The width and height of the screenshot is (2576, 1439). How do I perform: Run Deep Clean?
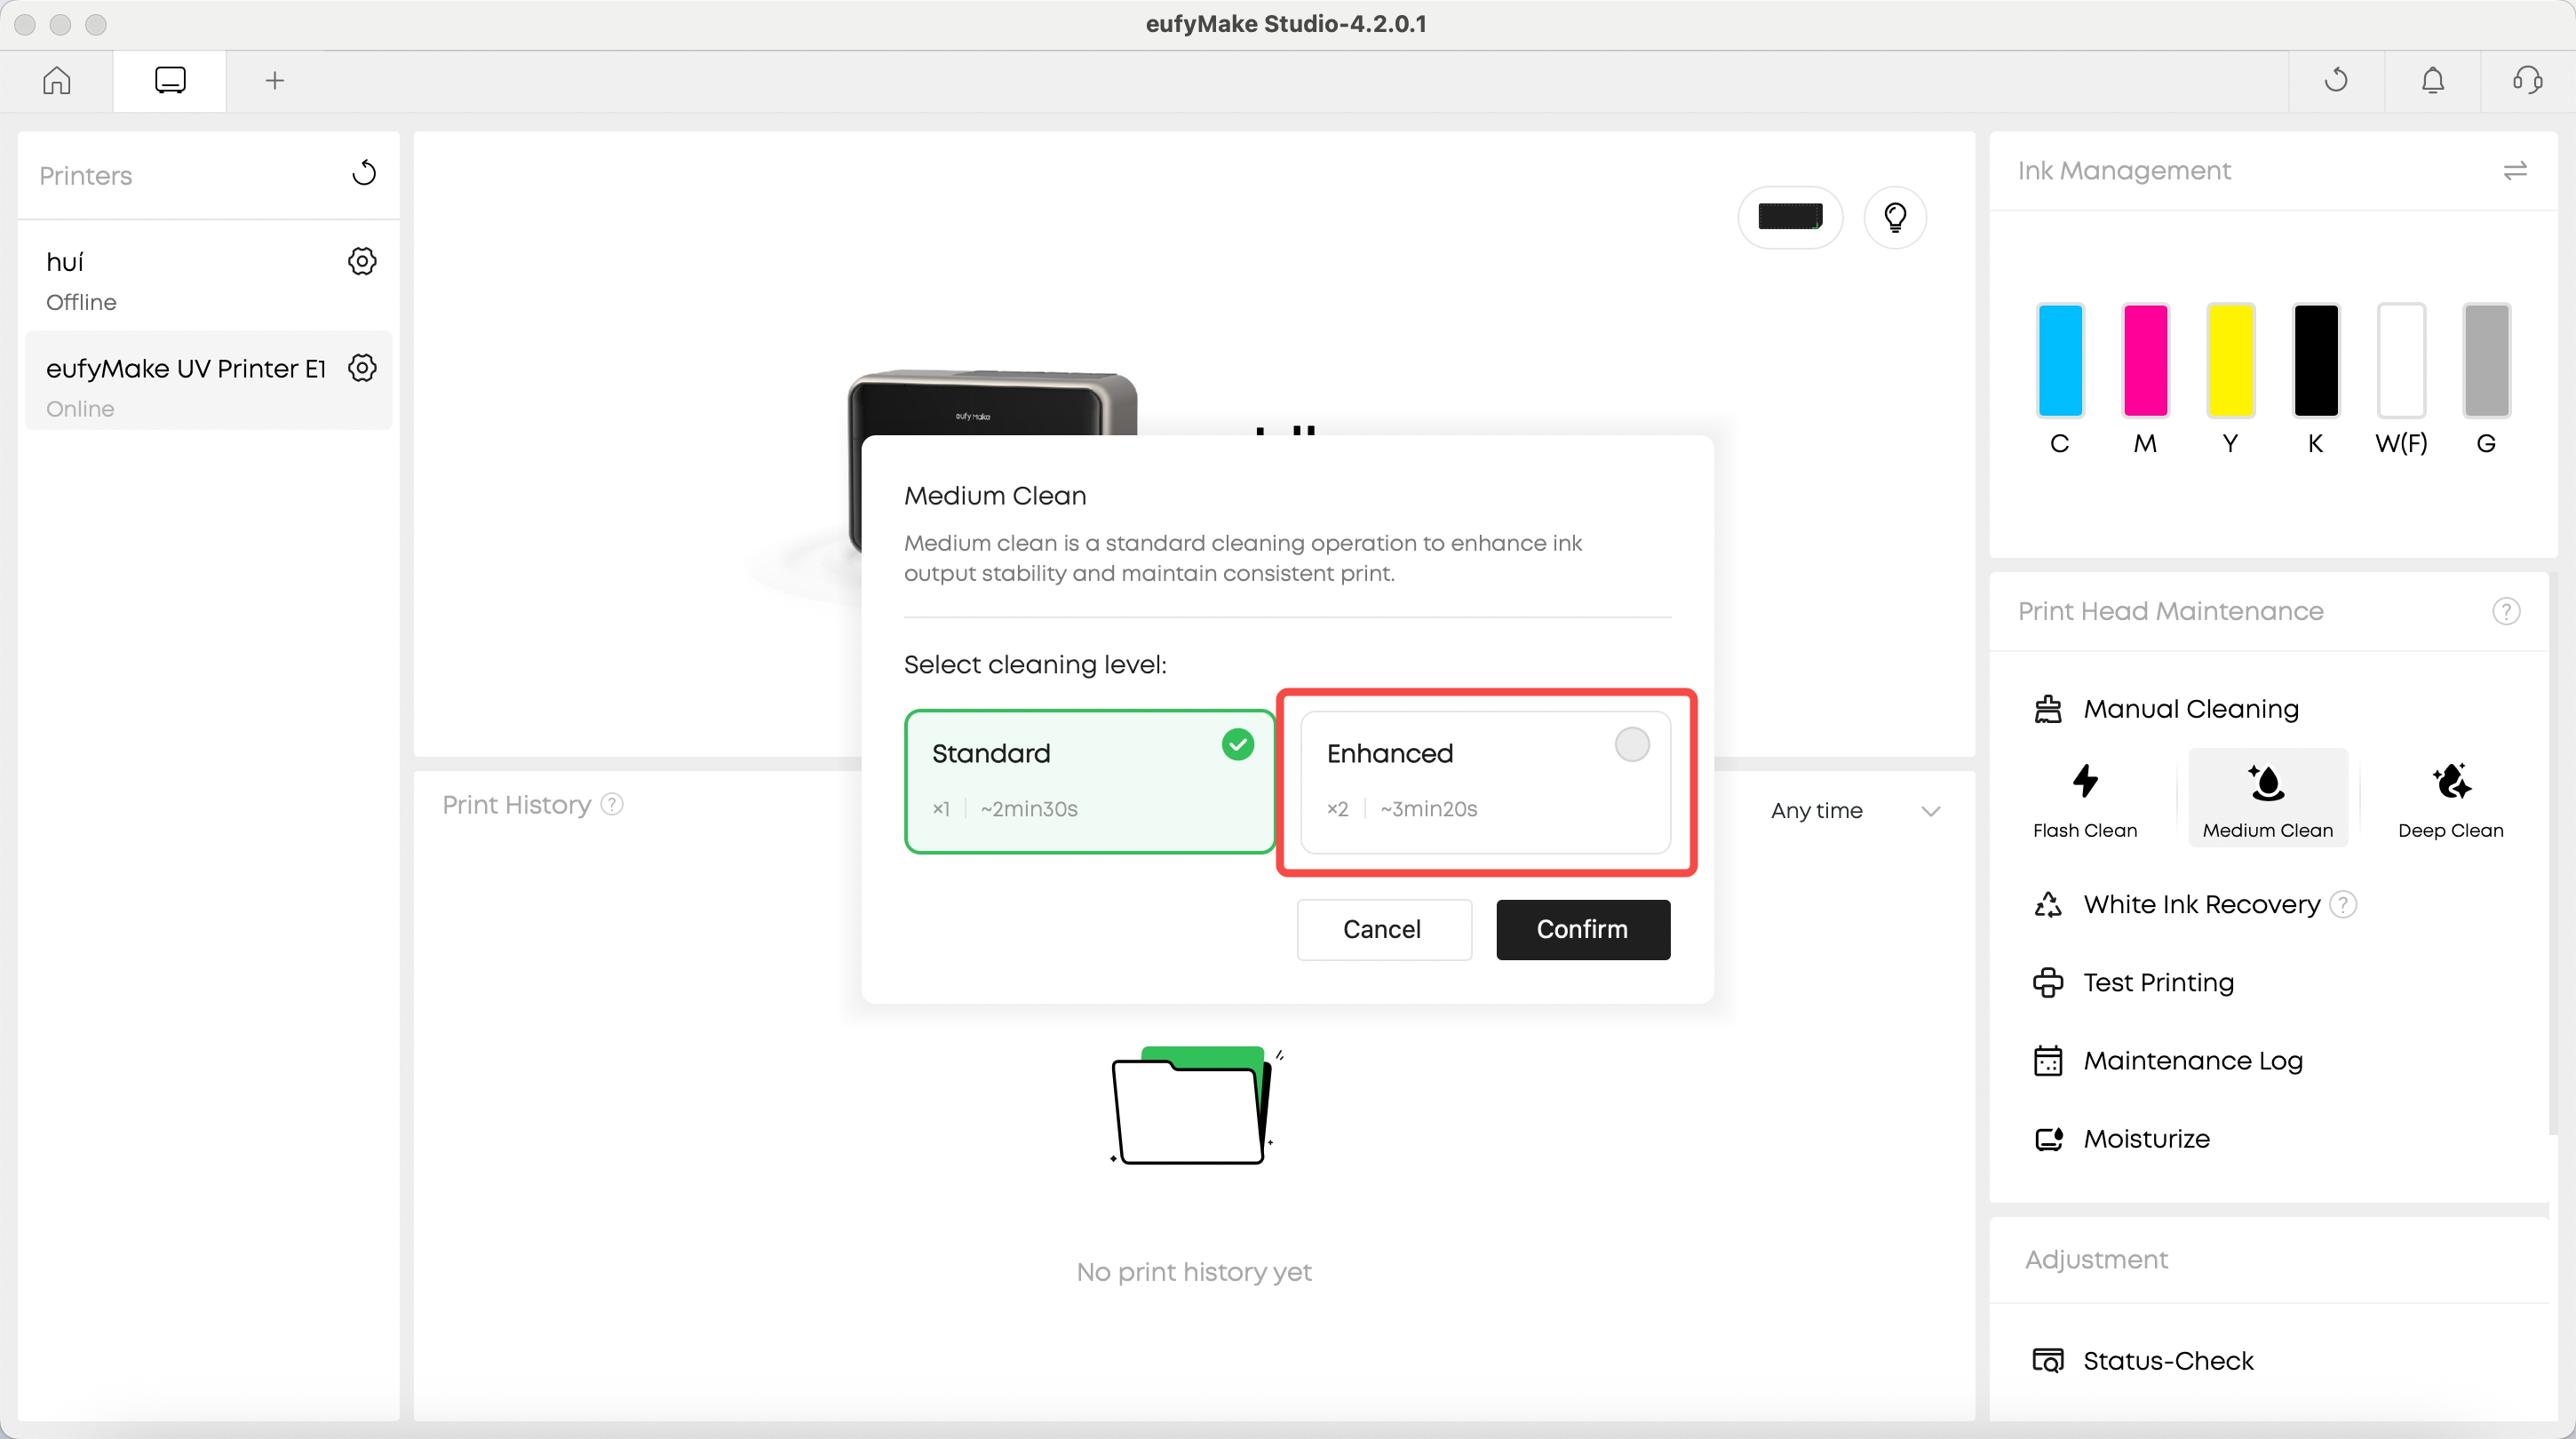click(x=2451, y=798)
